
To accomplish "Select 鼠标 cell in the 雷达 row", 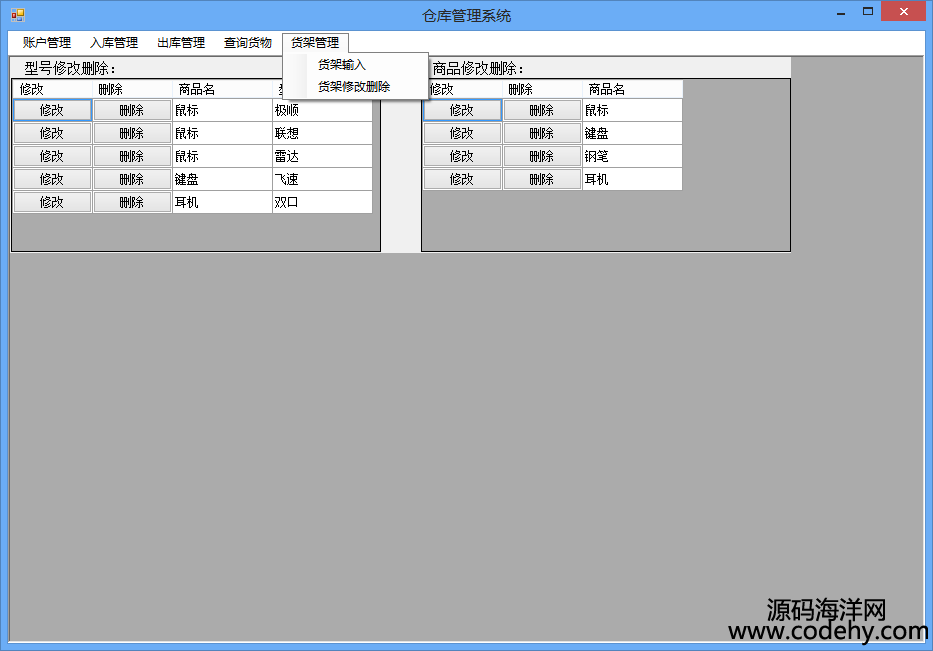I will pos(222,157).
